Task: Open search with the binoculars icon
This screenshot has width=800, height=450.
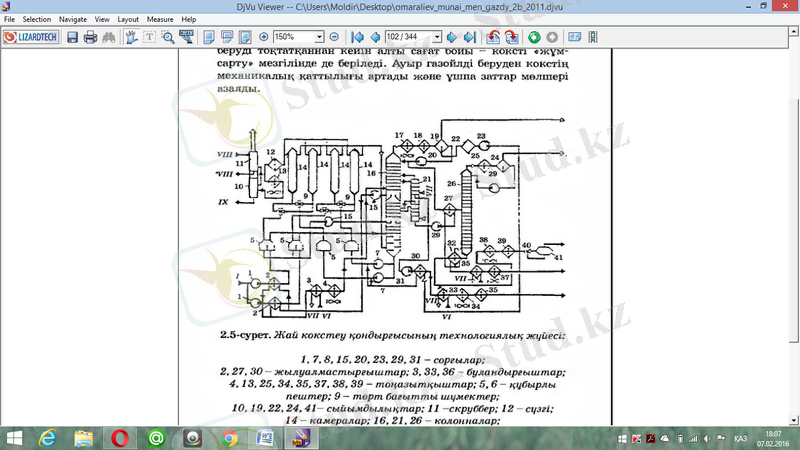Action: [109, 37]
